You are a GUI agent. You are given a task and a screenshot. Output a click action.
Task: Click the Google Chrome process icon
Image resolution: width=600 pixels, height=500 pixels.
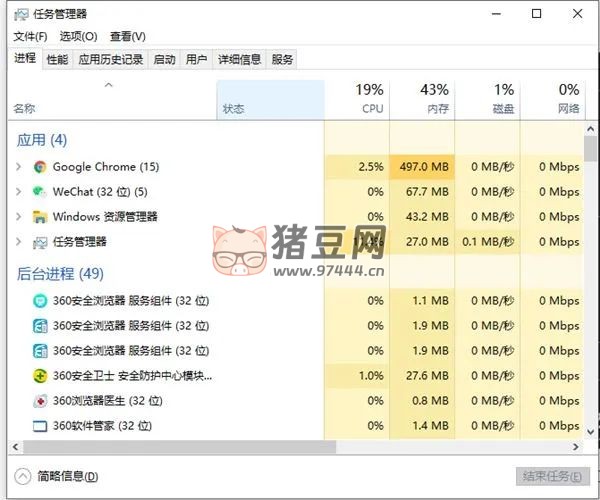tap(40, 167)
